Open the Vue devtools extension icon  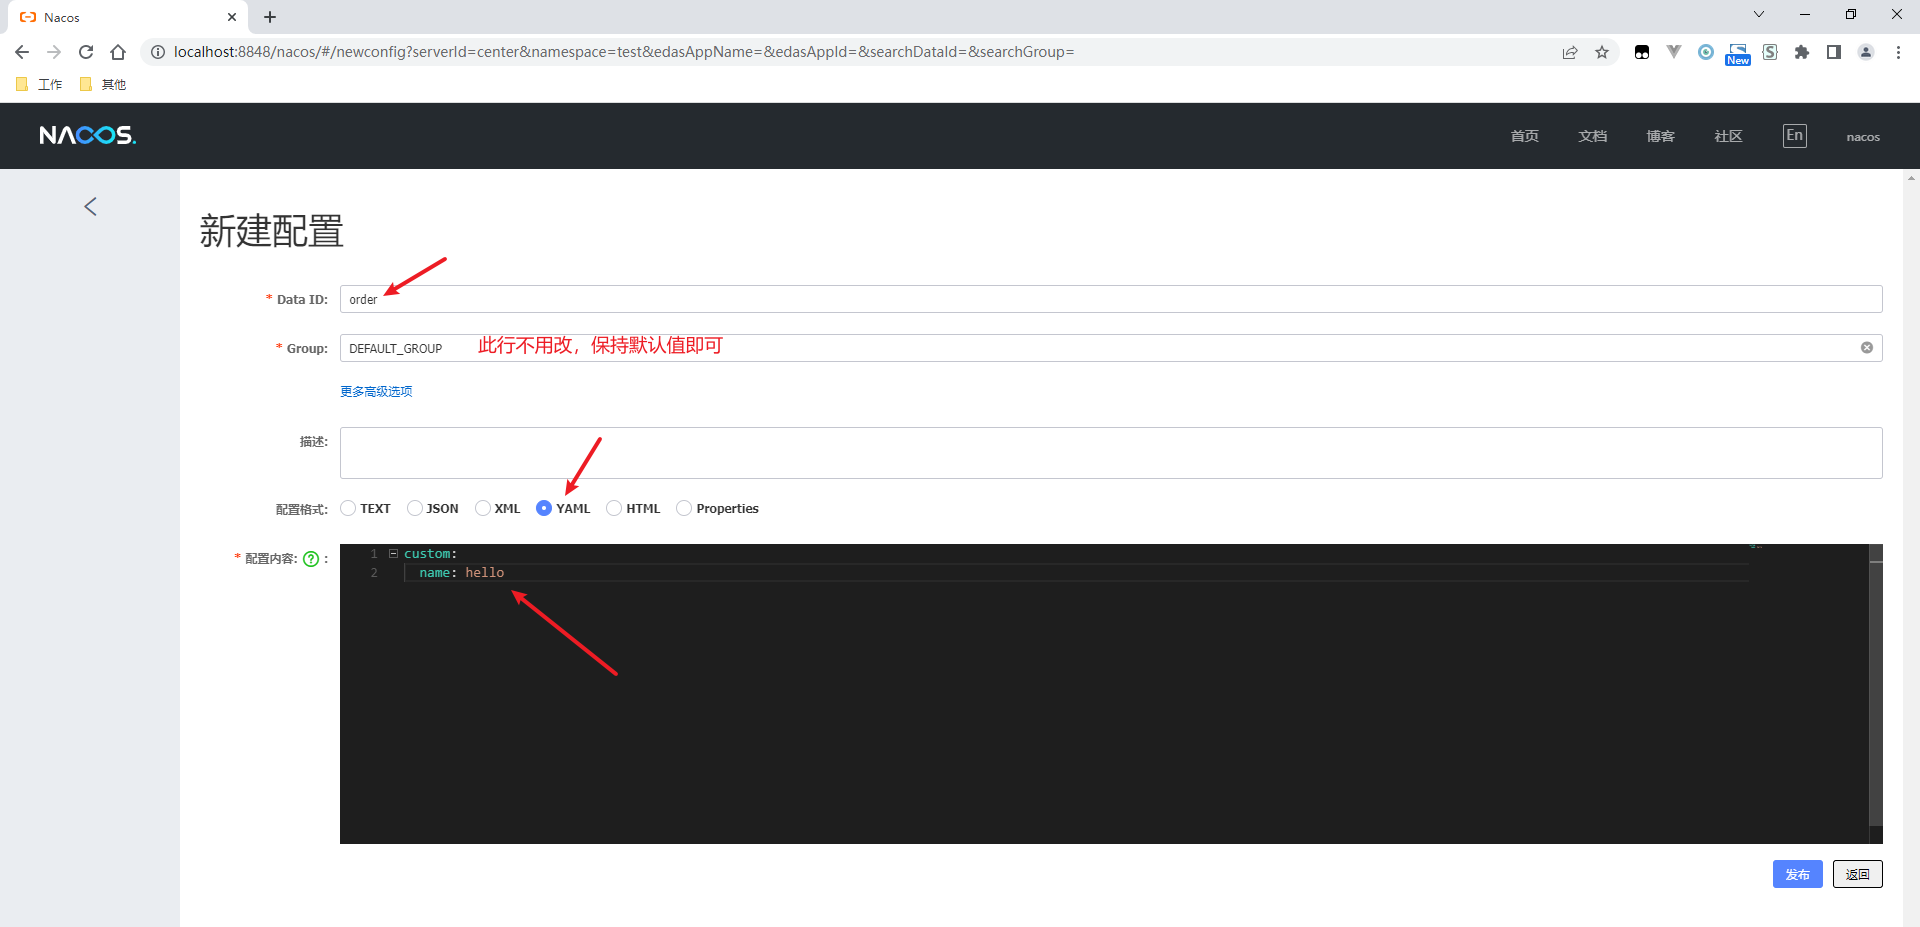[1674, 52]
